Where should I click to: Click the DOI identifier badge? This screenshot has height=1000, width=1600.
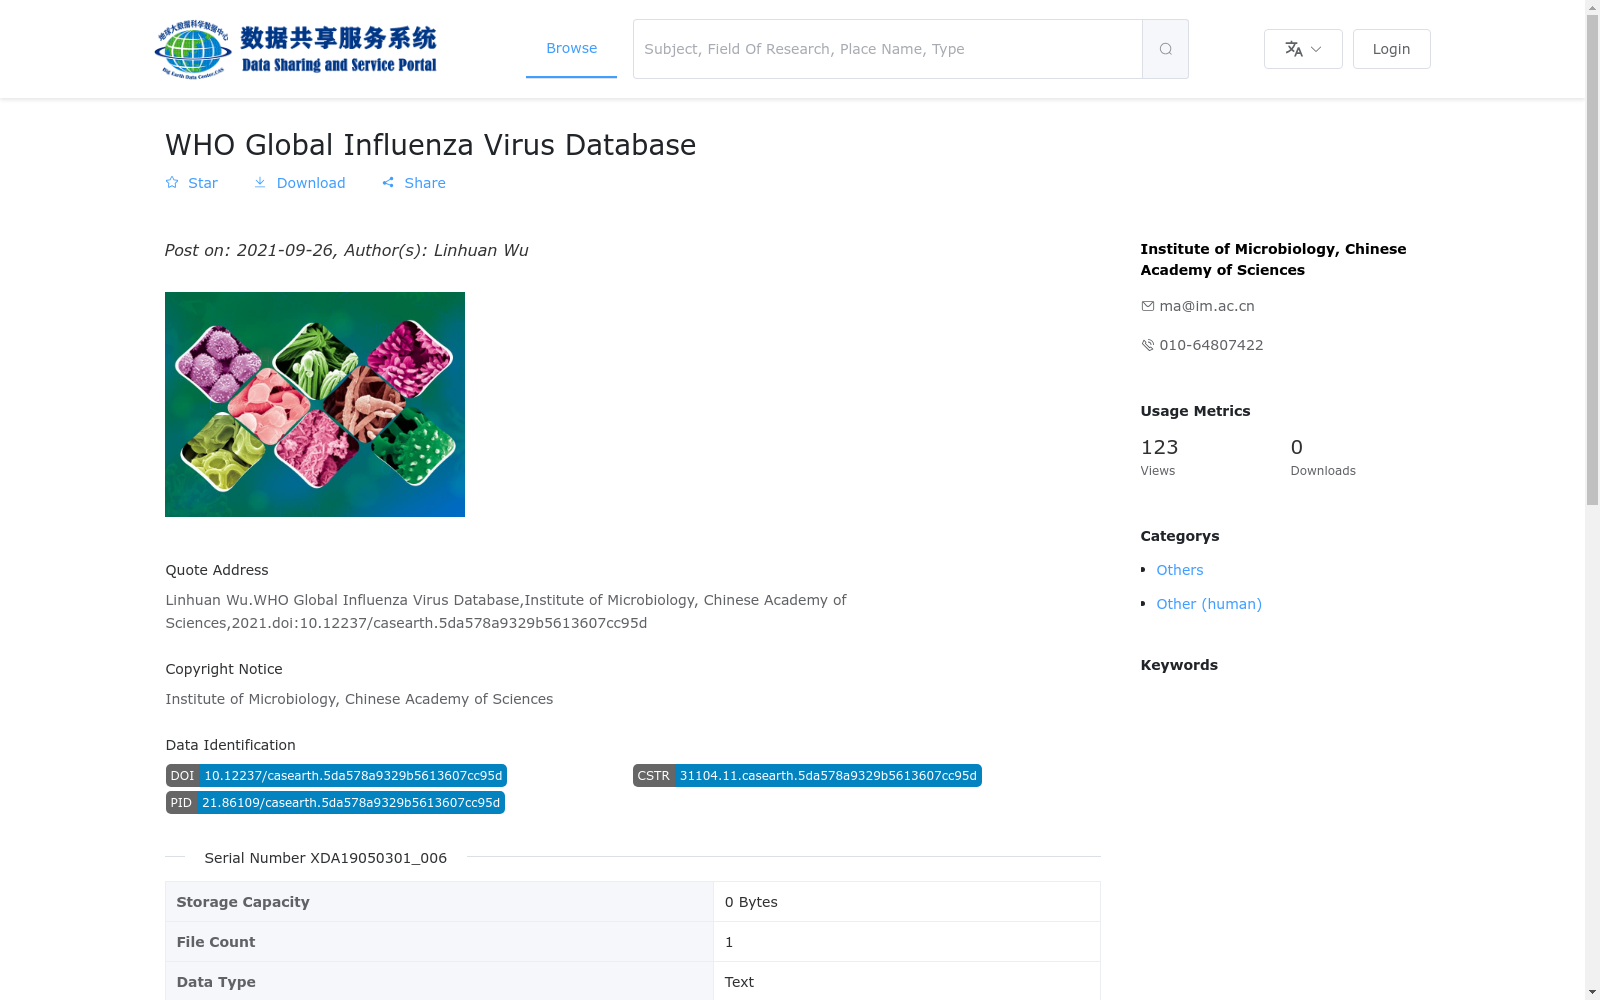pyautogui.click(x=336, y=776)
